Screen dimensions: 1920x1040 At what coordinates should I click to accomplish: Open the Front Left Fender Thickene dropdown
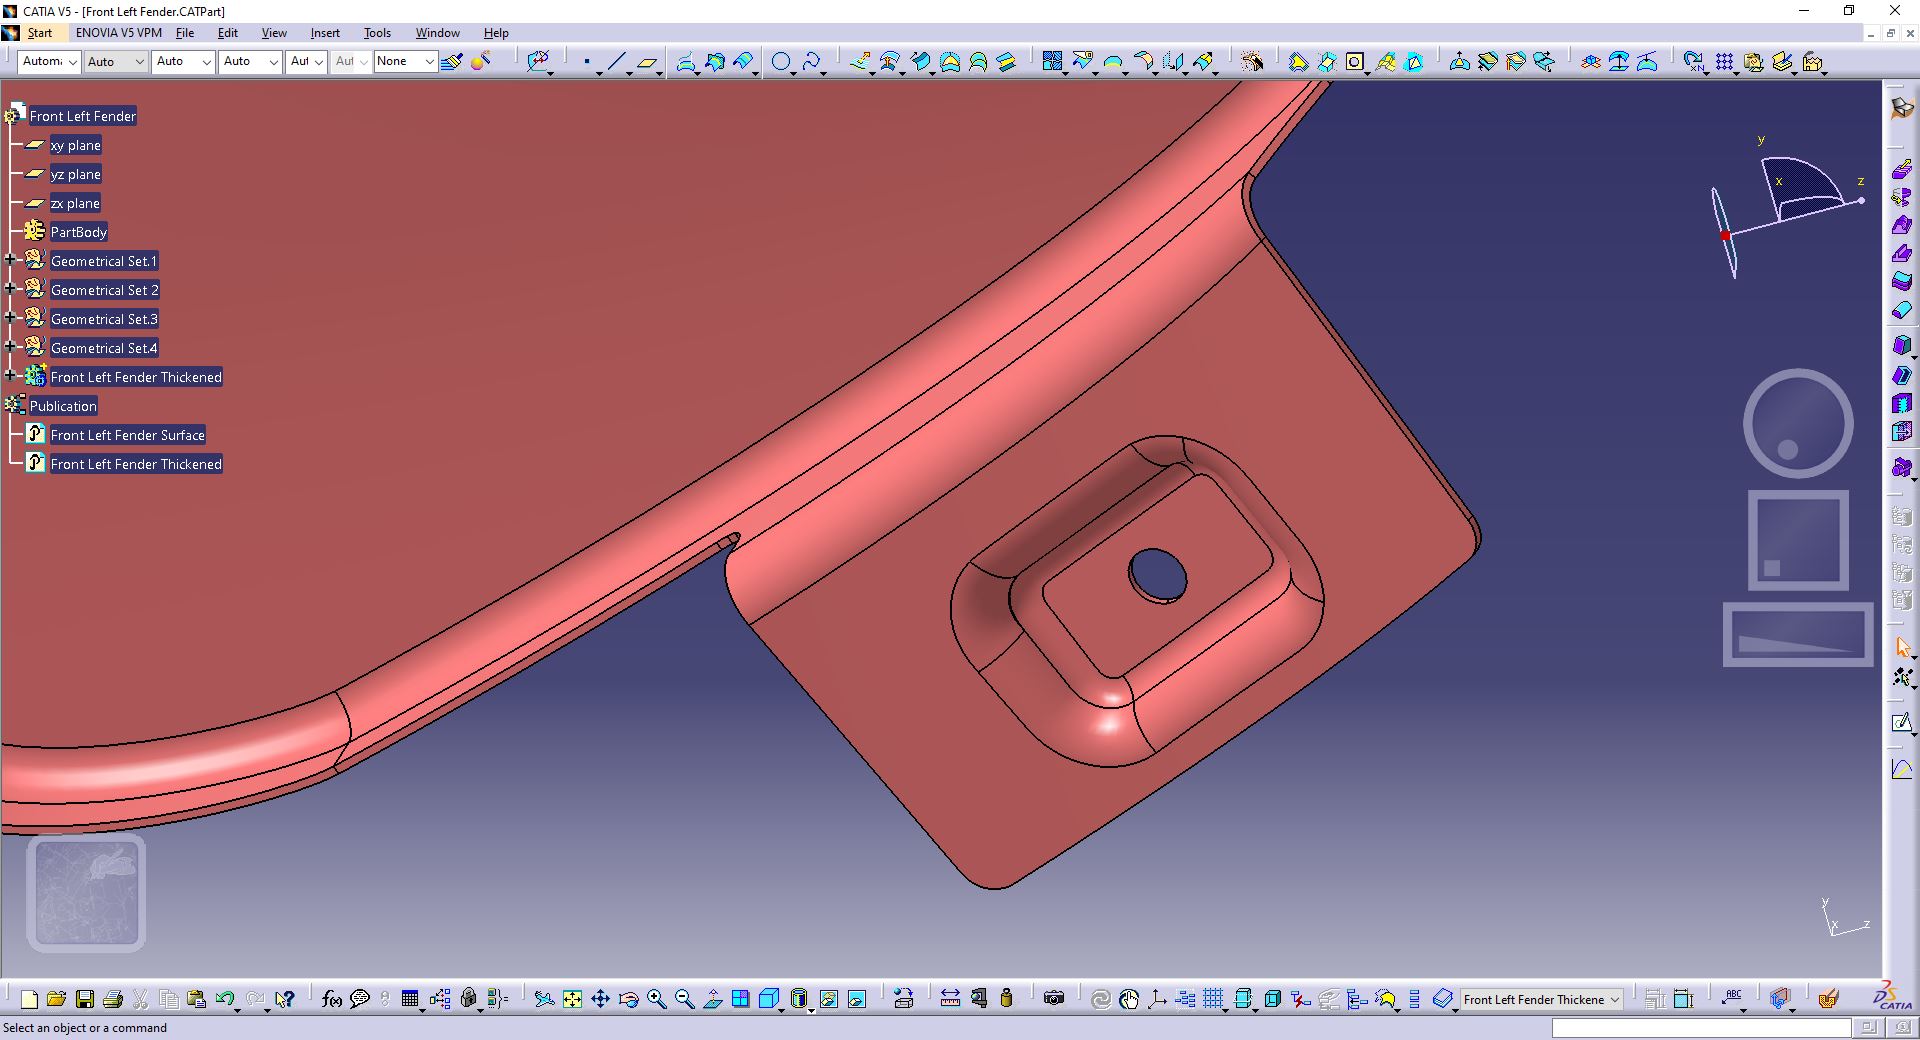(1541, 999)
